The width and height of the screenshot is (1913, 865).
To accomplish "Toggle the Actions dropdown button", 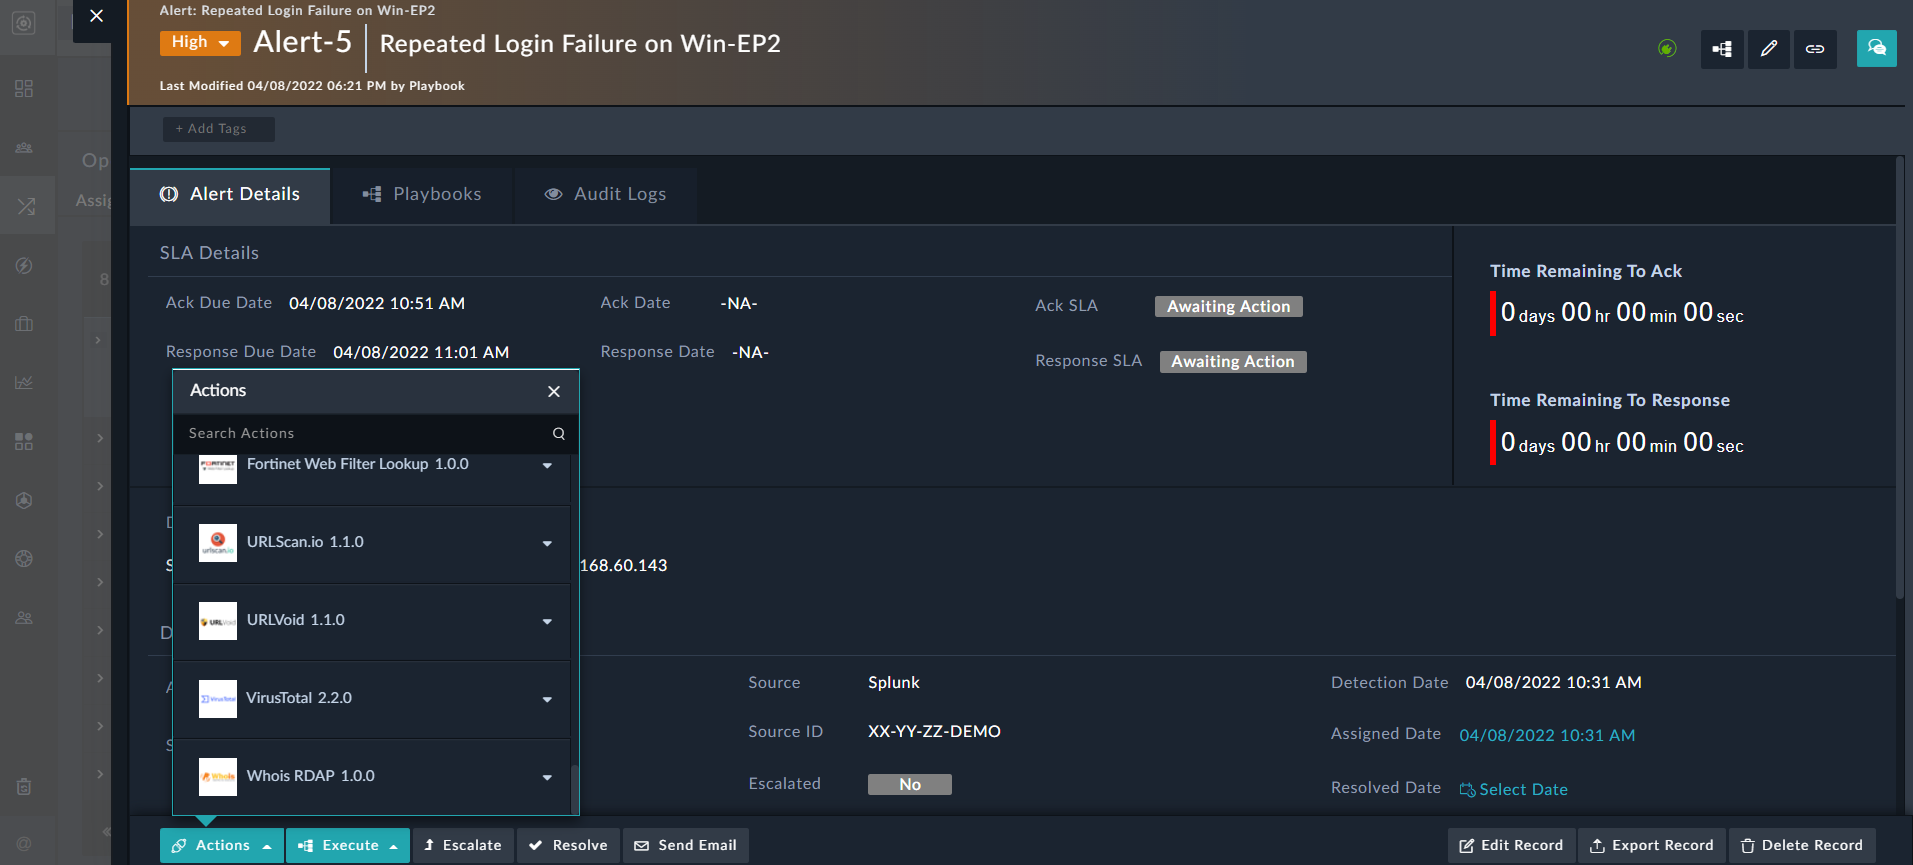I will click(x=221, y=845).
